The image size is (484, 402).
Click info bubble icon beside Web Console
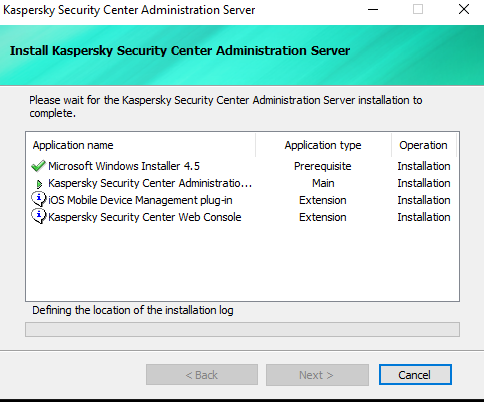pos(39,216)
